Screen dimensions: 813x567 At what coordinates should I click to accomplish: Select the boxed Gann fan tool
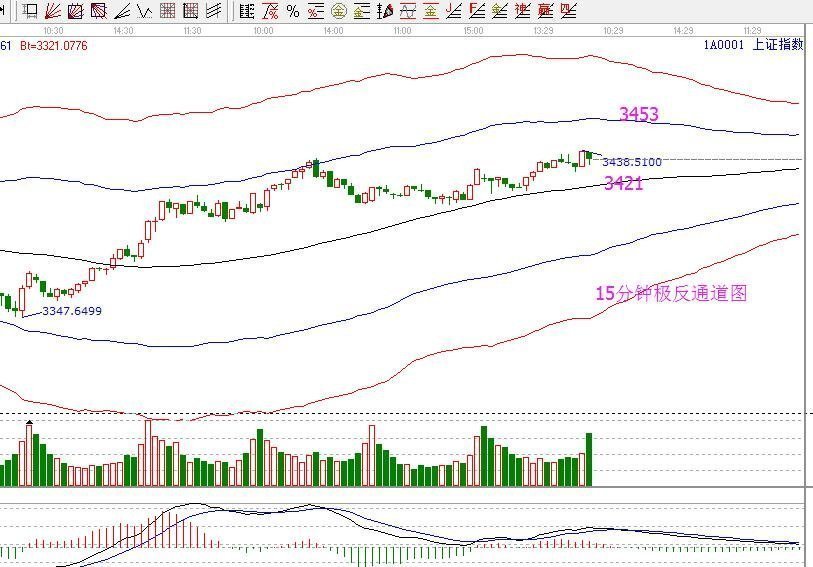(x=76, y=10)
